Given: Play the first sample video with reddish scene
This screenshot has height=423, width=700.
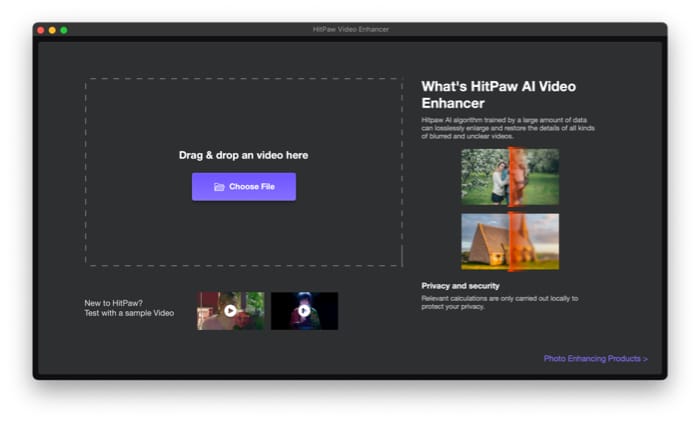Looking at the screenshot, I should [x=230, y=311].
